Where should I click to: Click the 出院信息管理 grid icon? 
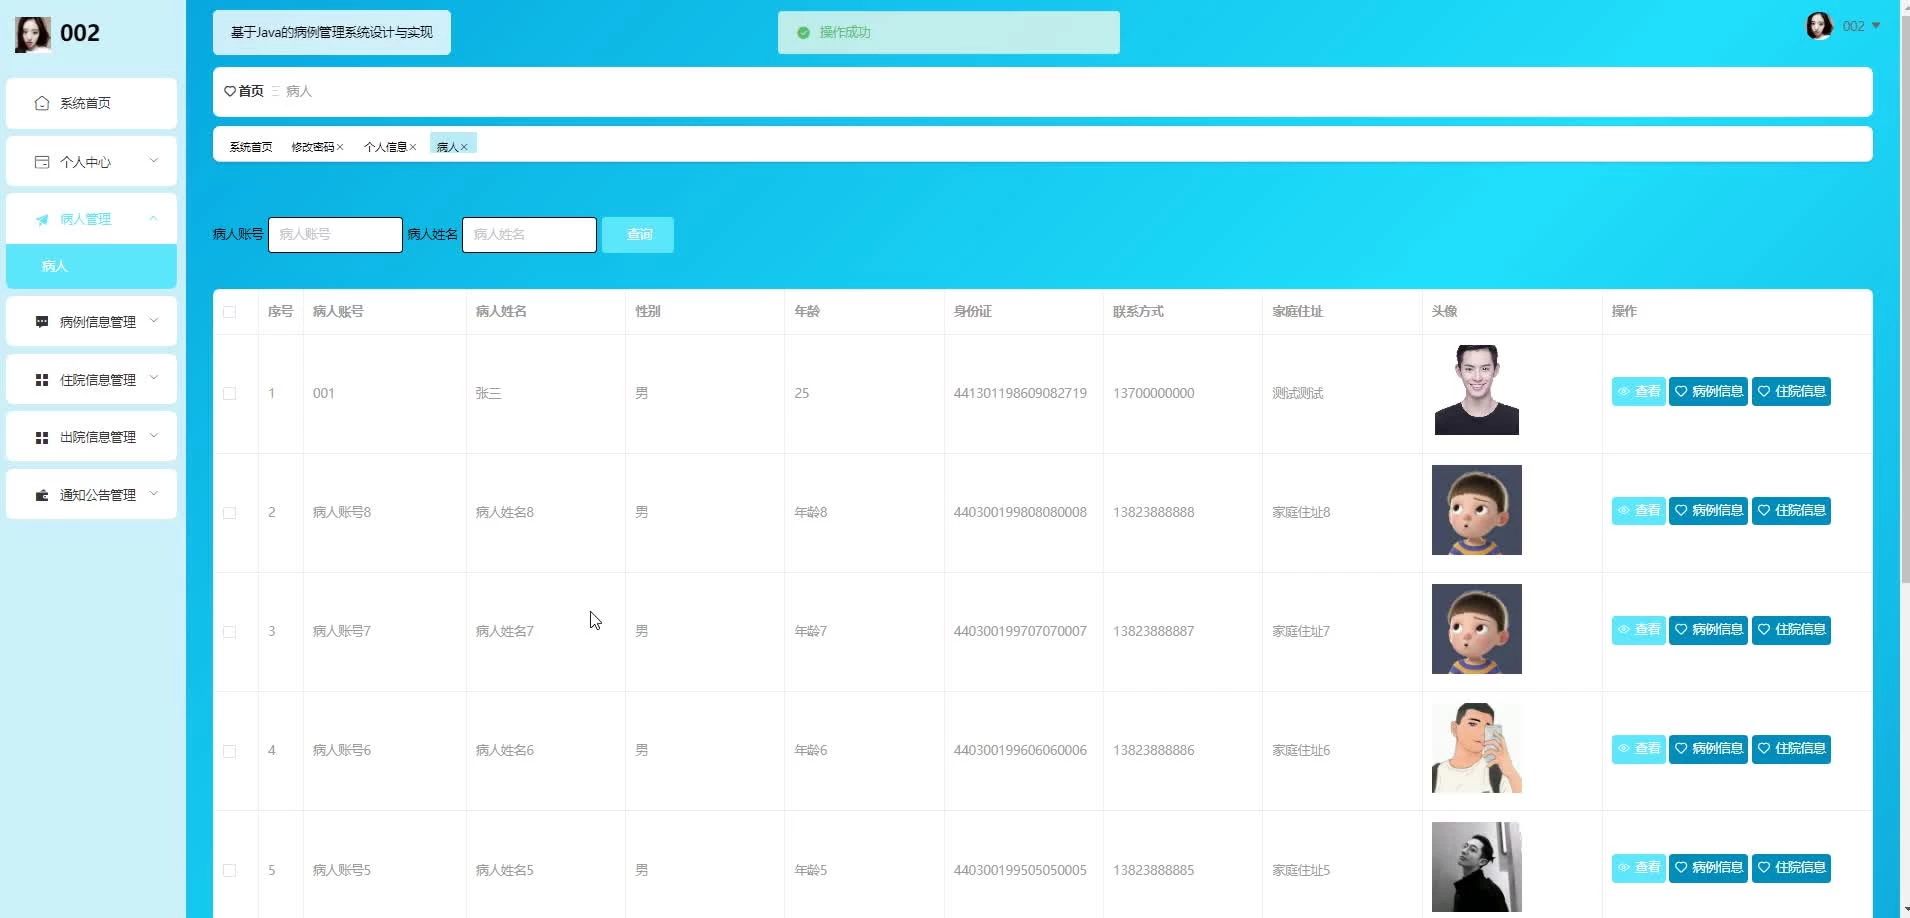click(41, 437)
